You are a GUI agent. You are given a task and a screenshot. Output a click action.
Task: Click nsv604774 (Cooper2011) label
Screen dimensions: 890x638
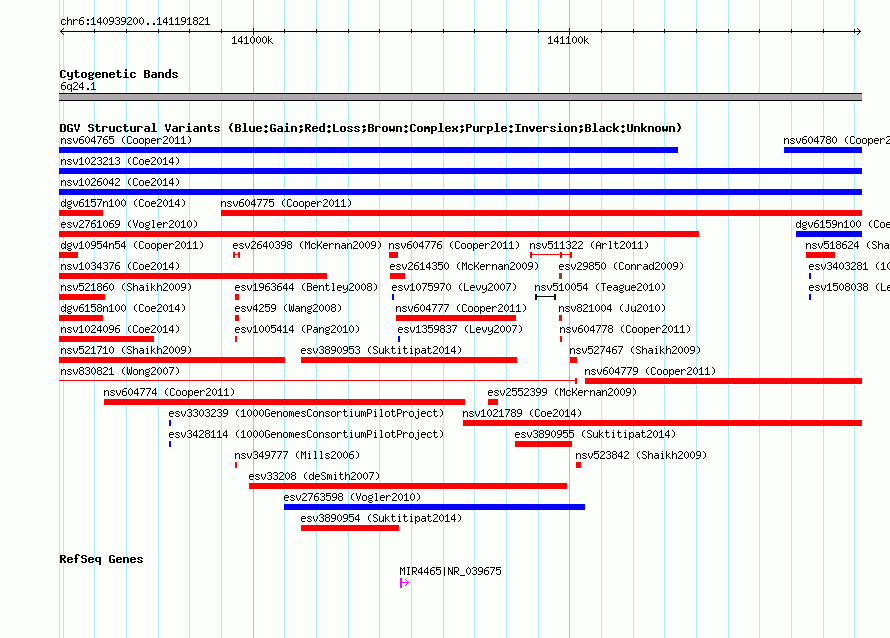[169, 392]
